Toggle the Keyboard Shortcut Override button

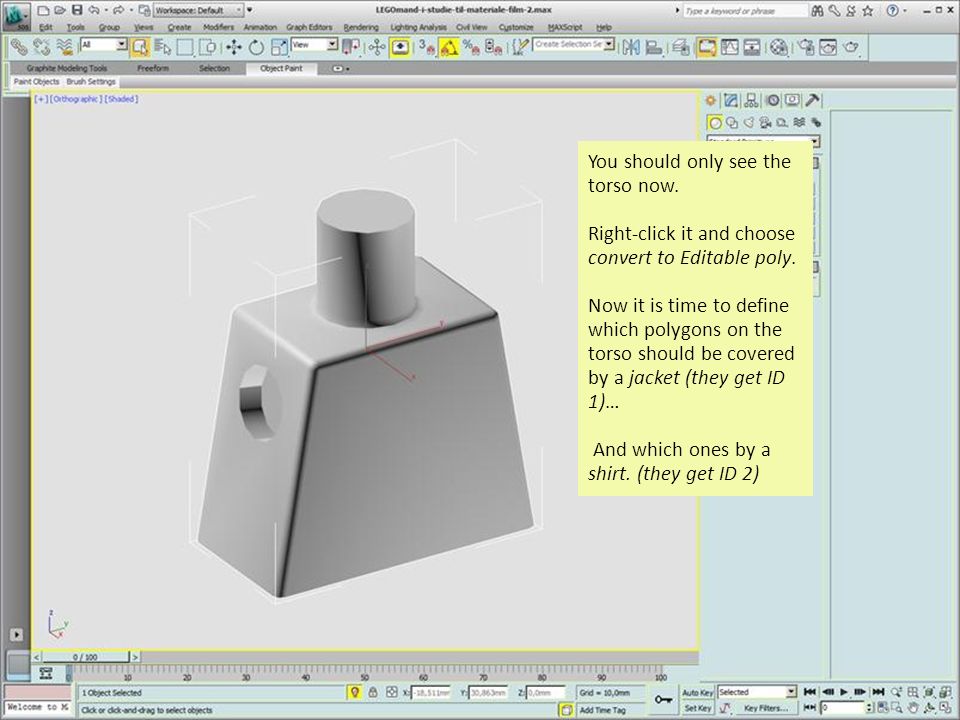coord(400,47)
